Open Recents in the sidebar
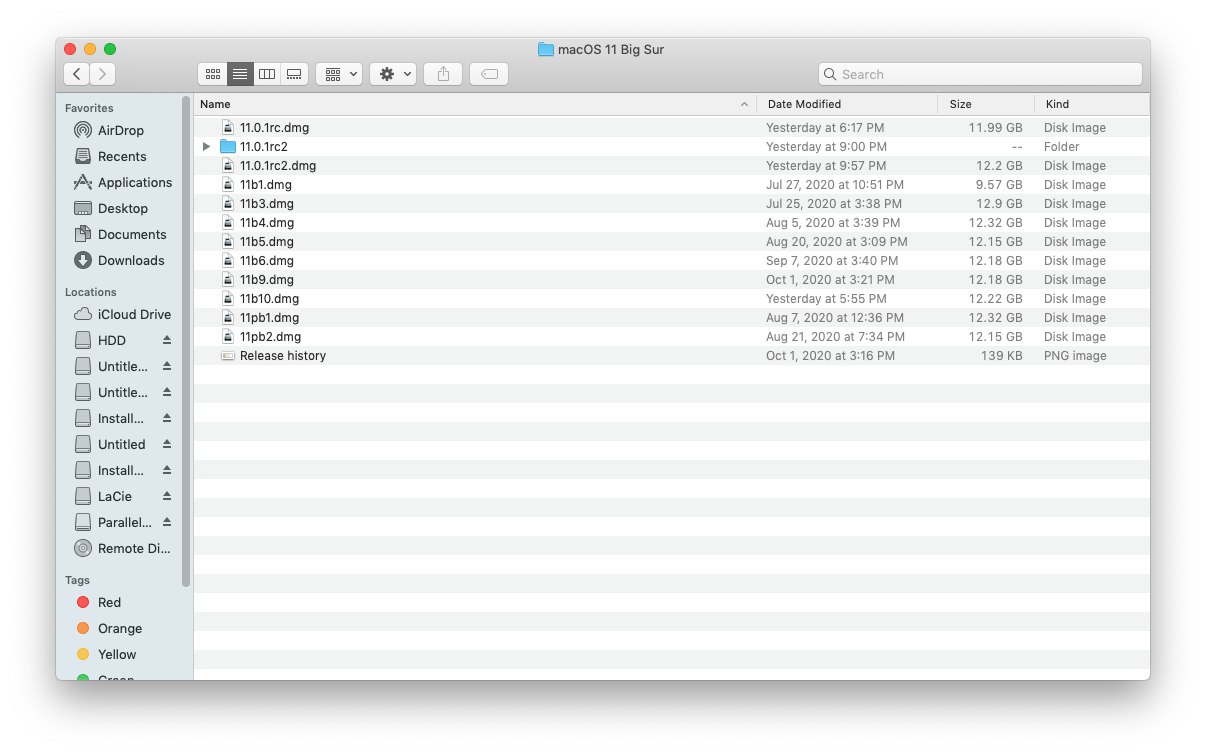This screenshot has width=1206, height=754. click(x=122, y=156)
